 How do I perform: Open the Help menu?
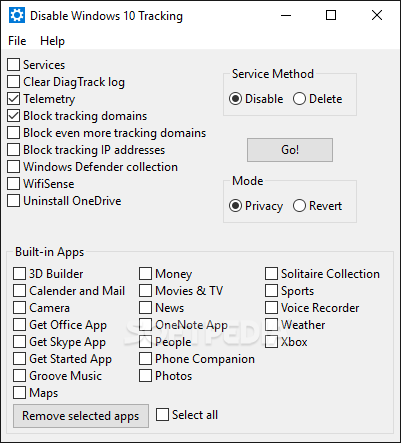point(52,41)
